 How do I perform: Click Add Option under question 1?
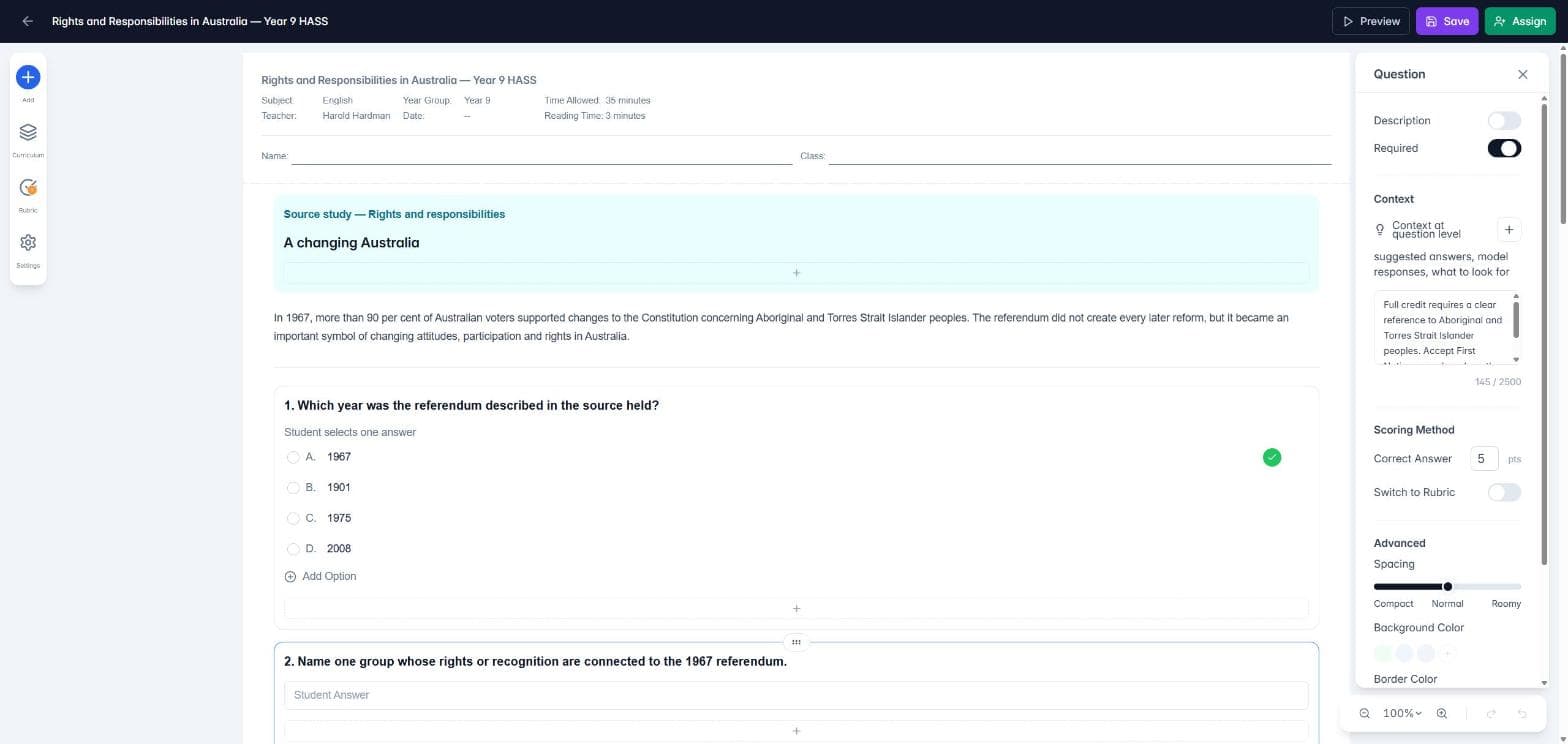(x=320, y=576)
